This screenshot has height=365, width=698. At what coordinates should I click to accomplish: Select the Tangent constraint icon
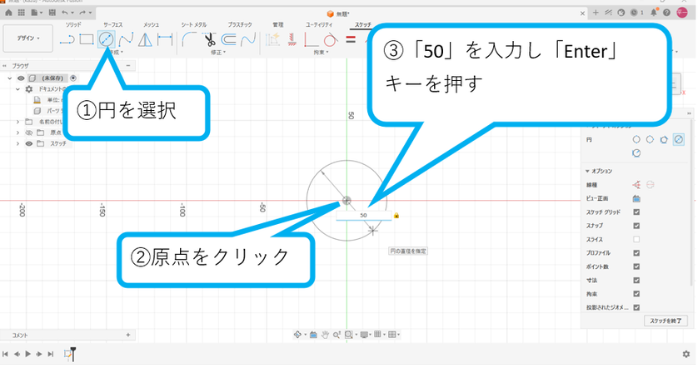[330, 40]
